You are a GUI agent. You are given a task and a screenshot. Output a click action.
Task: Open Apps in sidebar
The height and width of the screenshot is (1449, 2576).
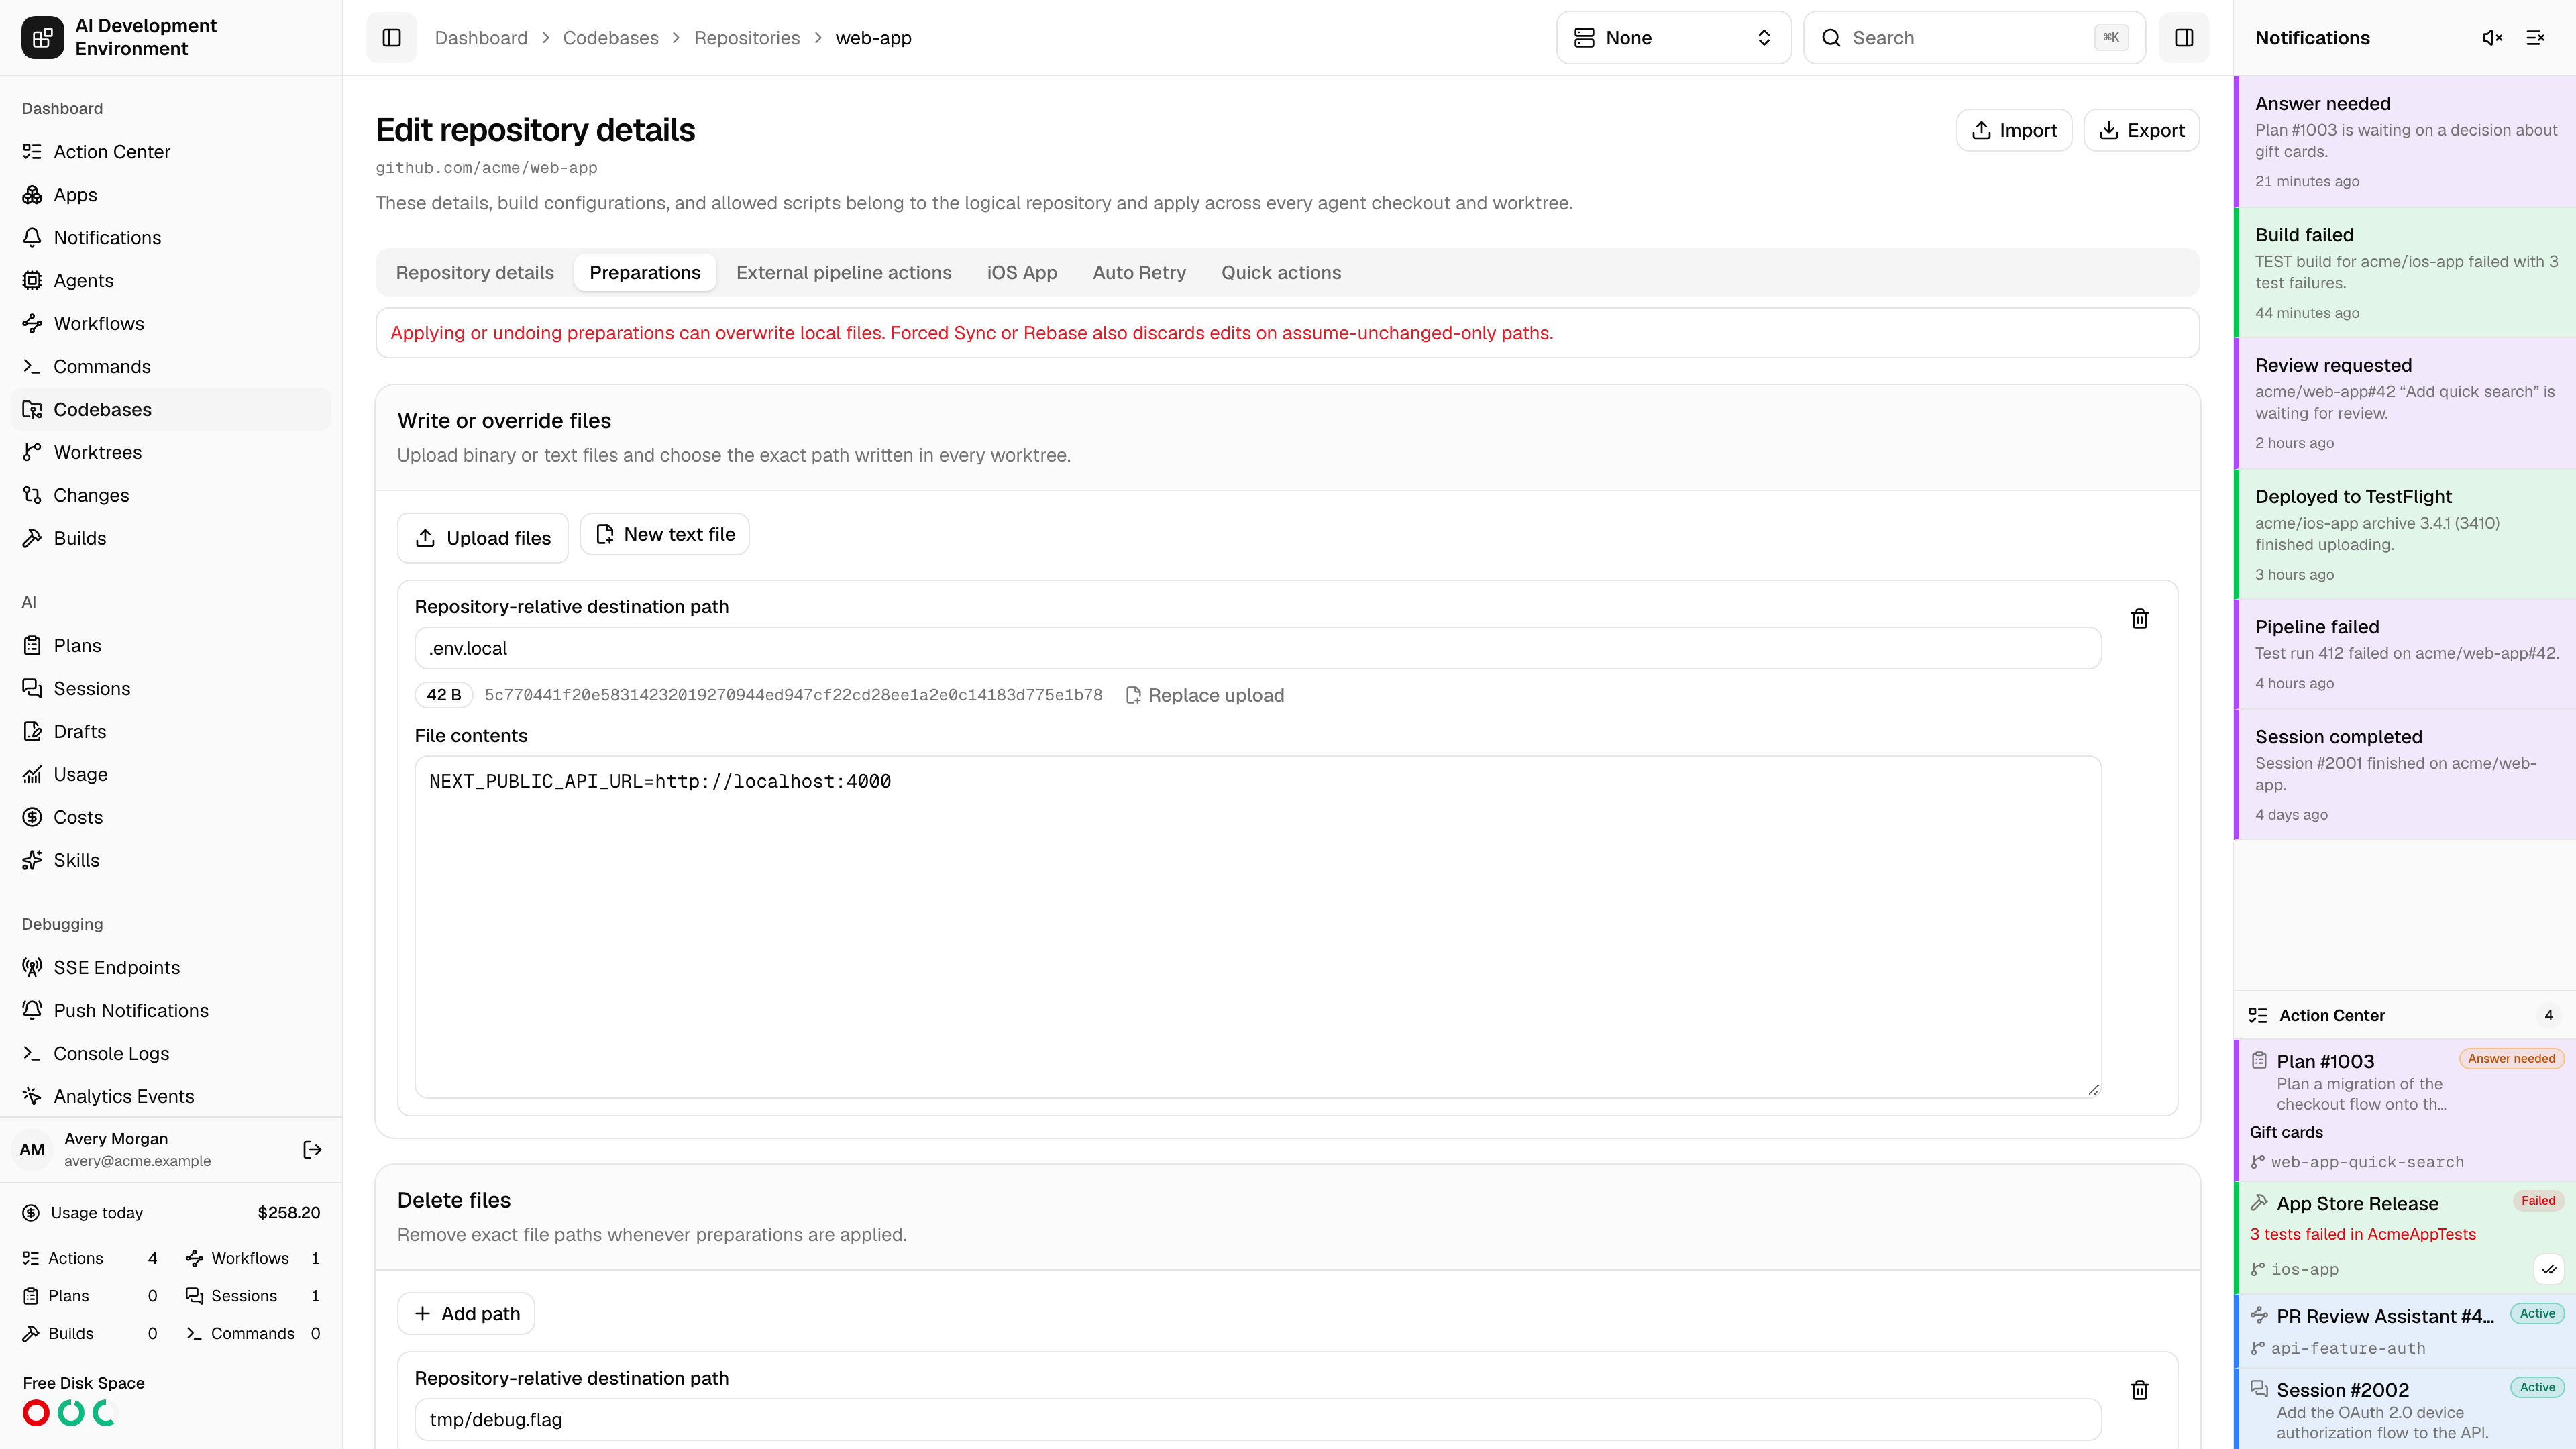tap(171, 195)
